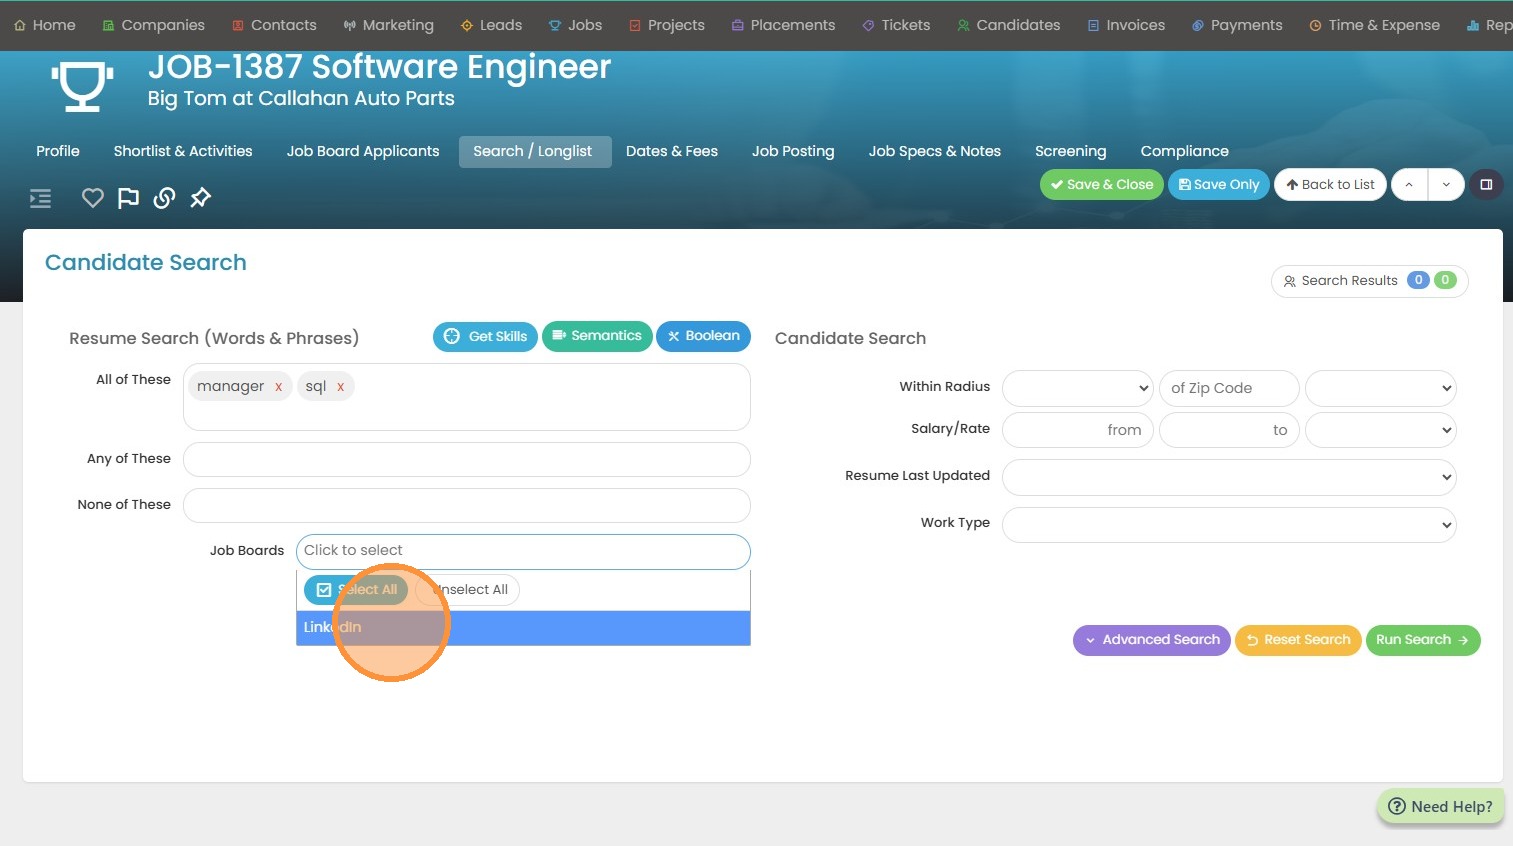Screen dimensions: 1513x846
Task: Switch to Job Posting tab
Action: (x=793, y=151)
